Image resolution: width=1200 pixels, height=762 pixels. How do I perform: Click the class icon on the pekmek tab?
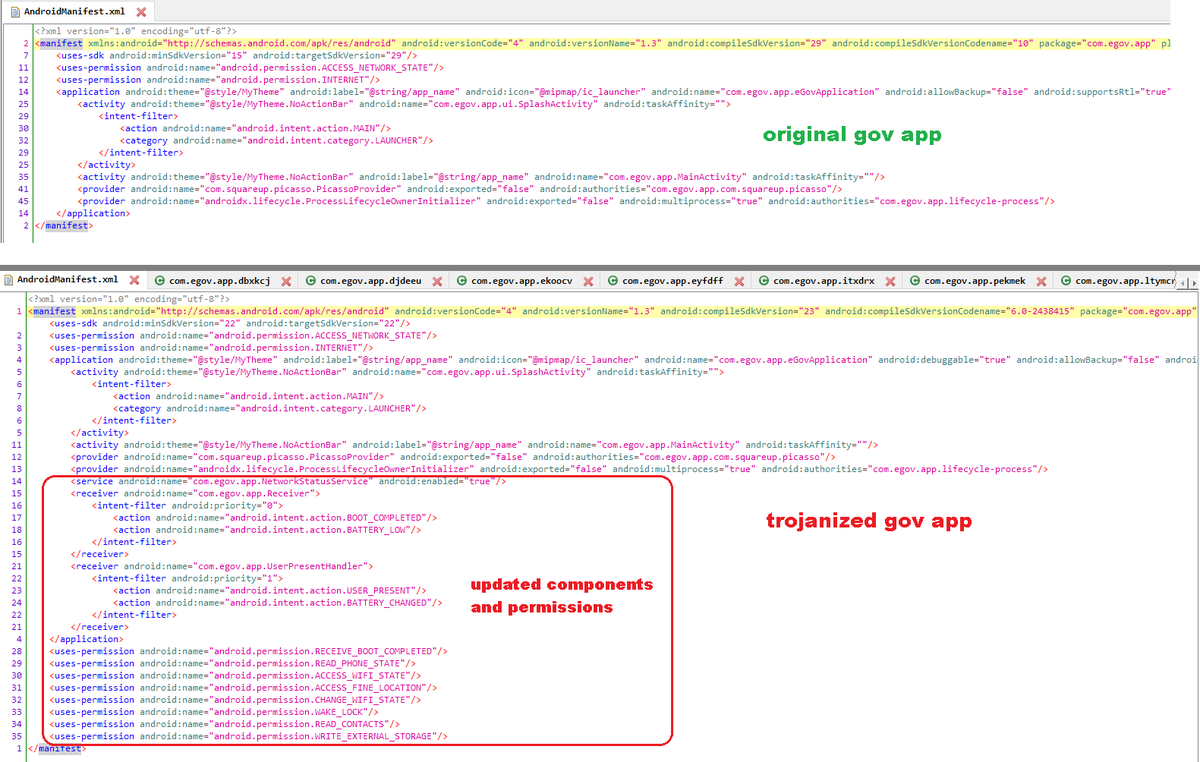(915, 281)
